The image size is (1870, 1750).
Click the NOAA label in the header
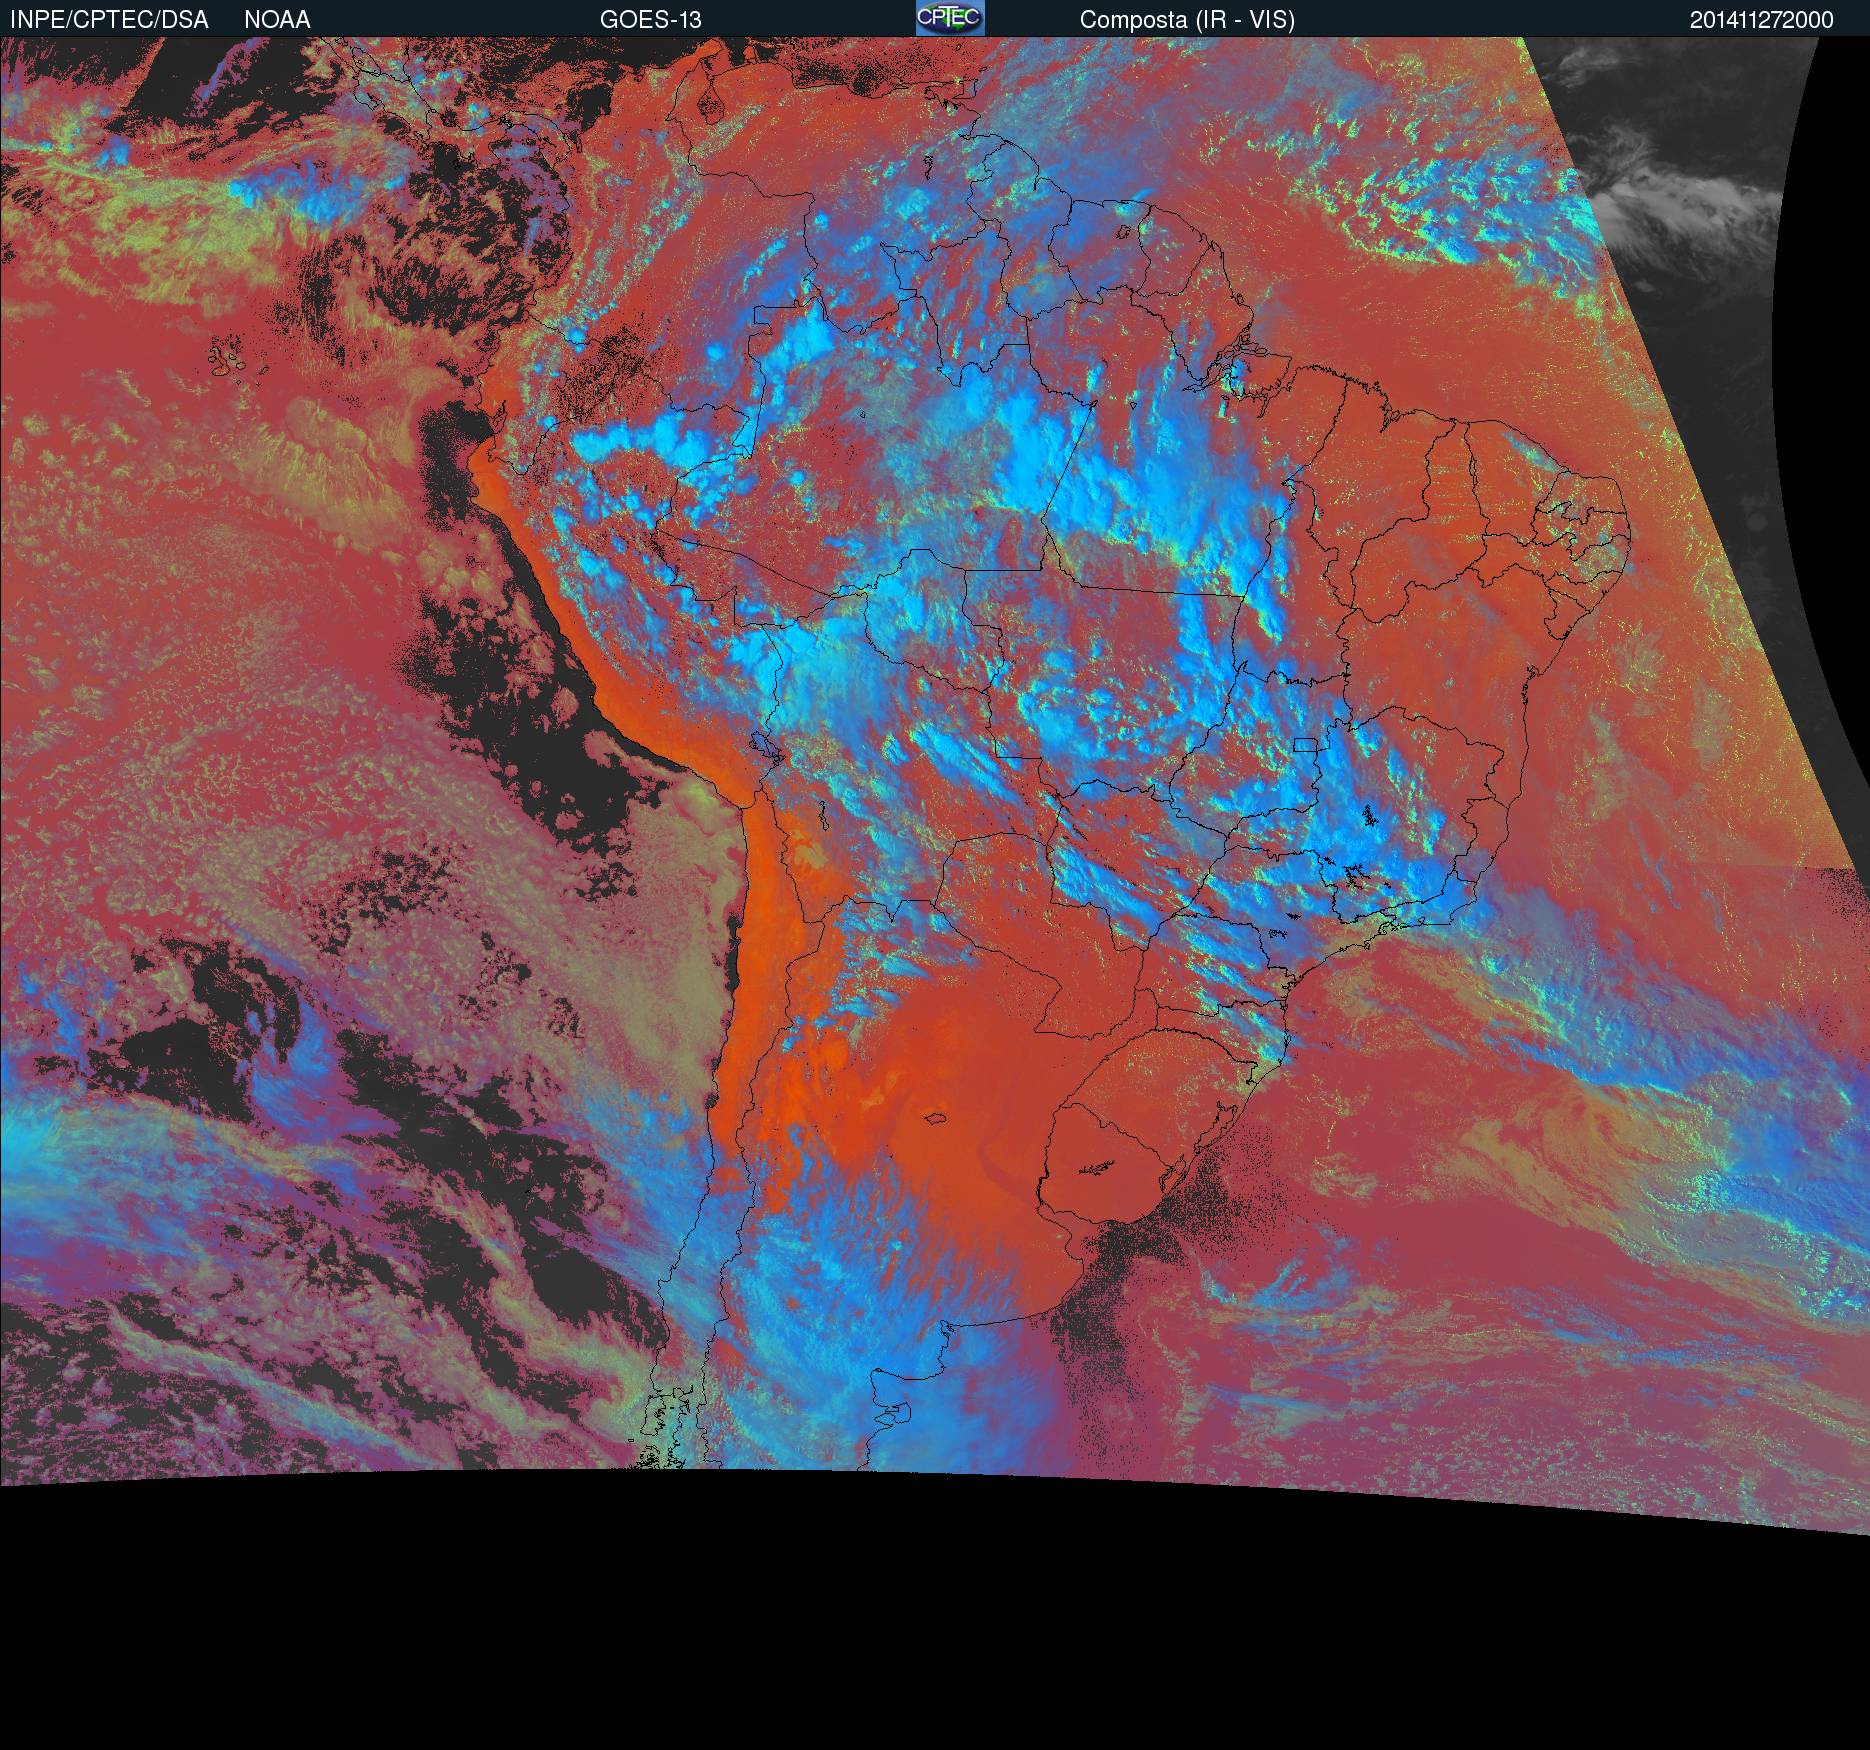pyautogui.click(x=277, y=20)
